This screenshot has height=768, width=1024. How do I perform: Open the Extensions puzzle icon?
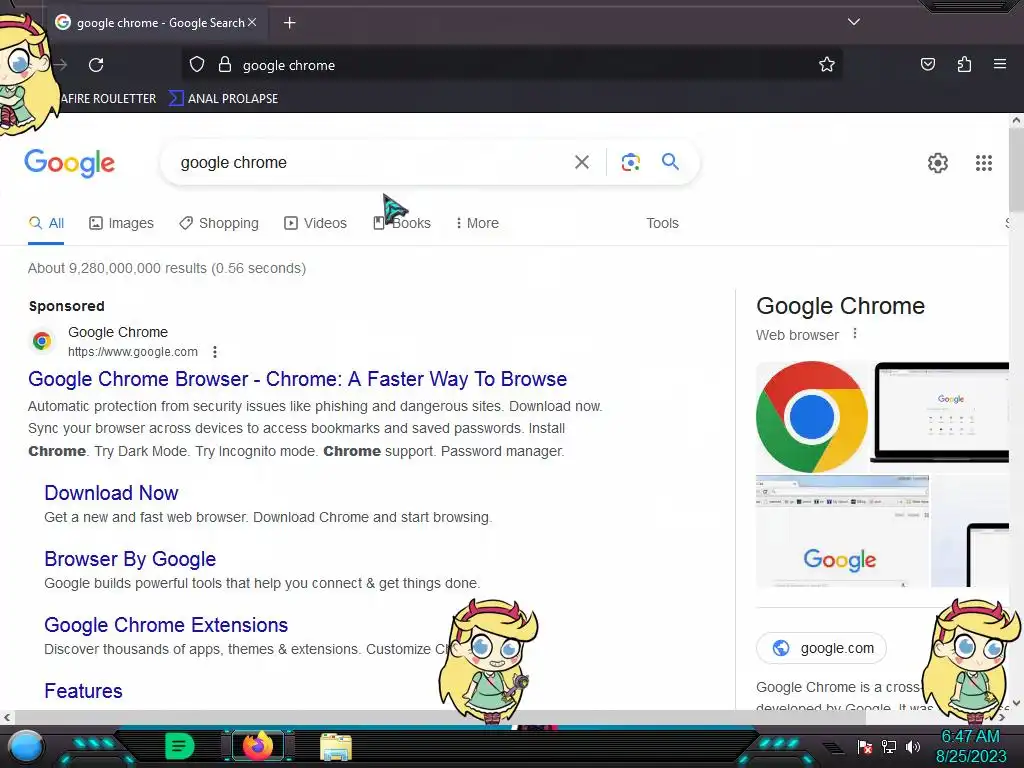[964, 64]
